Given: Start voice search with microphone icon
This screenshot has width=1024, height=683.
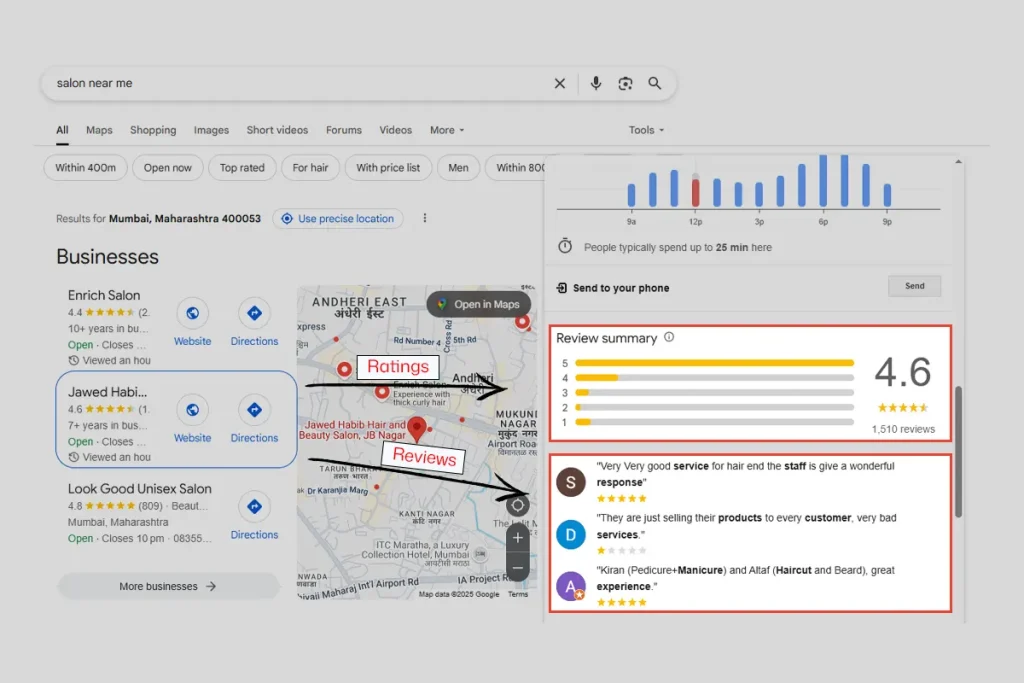Looking at the screenshot, I should click(x=596, y=84).
